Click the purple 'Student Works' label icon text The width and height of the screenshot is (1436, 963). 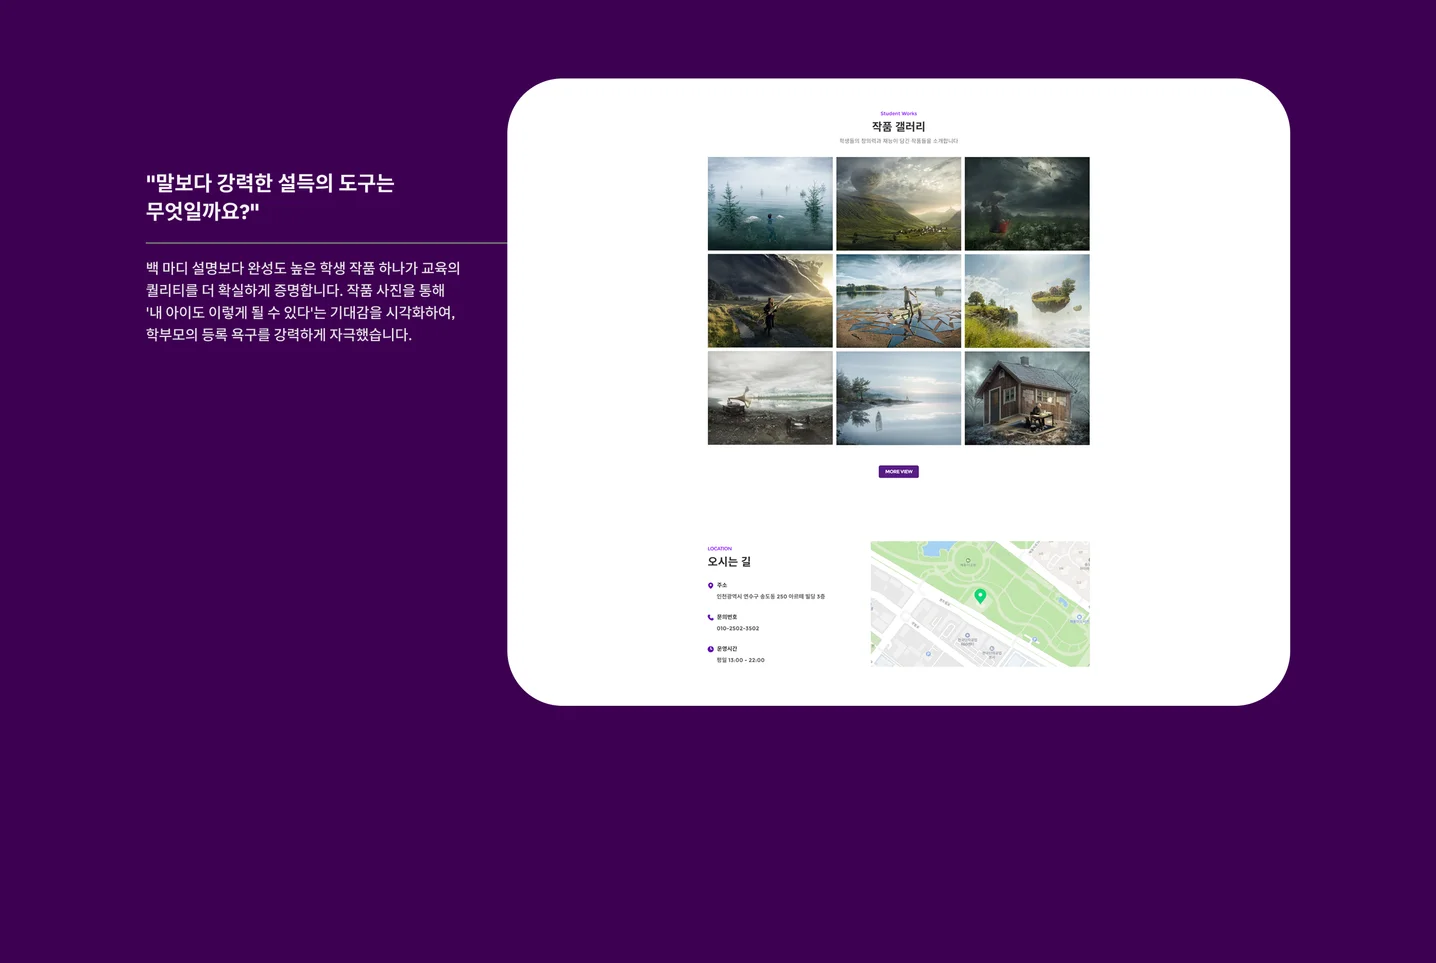[898, 113]
